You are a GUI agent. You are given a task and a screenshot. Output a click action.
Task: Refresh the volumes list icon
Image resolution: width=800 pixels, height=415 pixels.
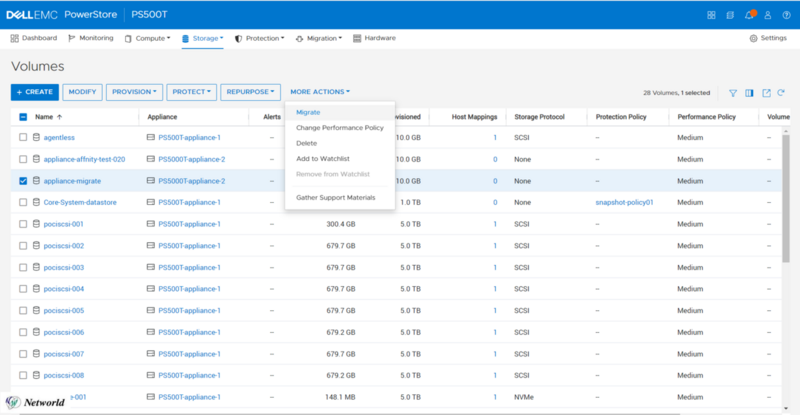(x=781, y=92)
